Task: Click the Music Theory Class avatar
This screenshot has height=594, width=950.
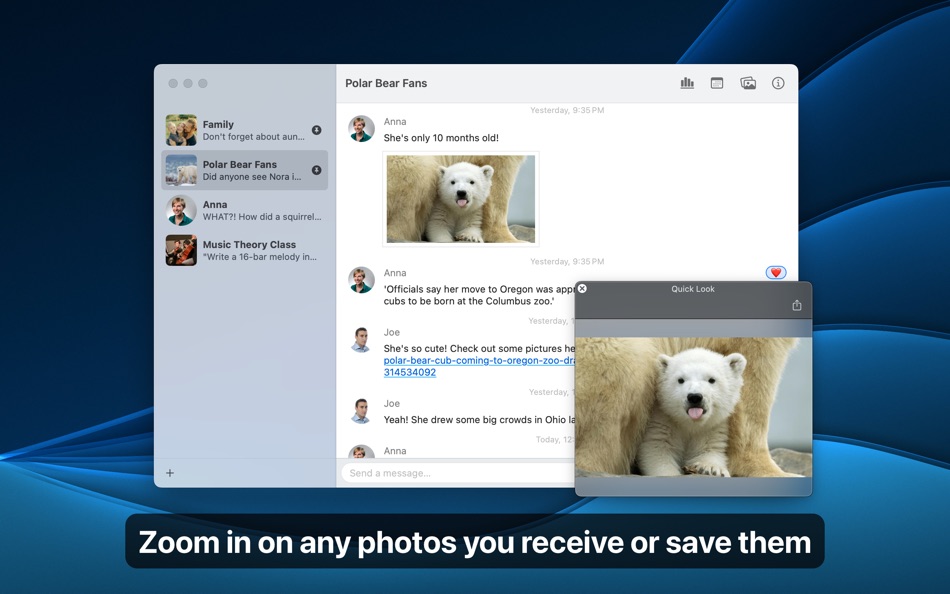Action: 181,250
